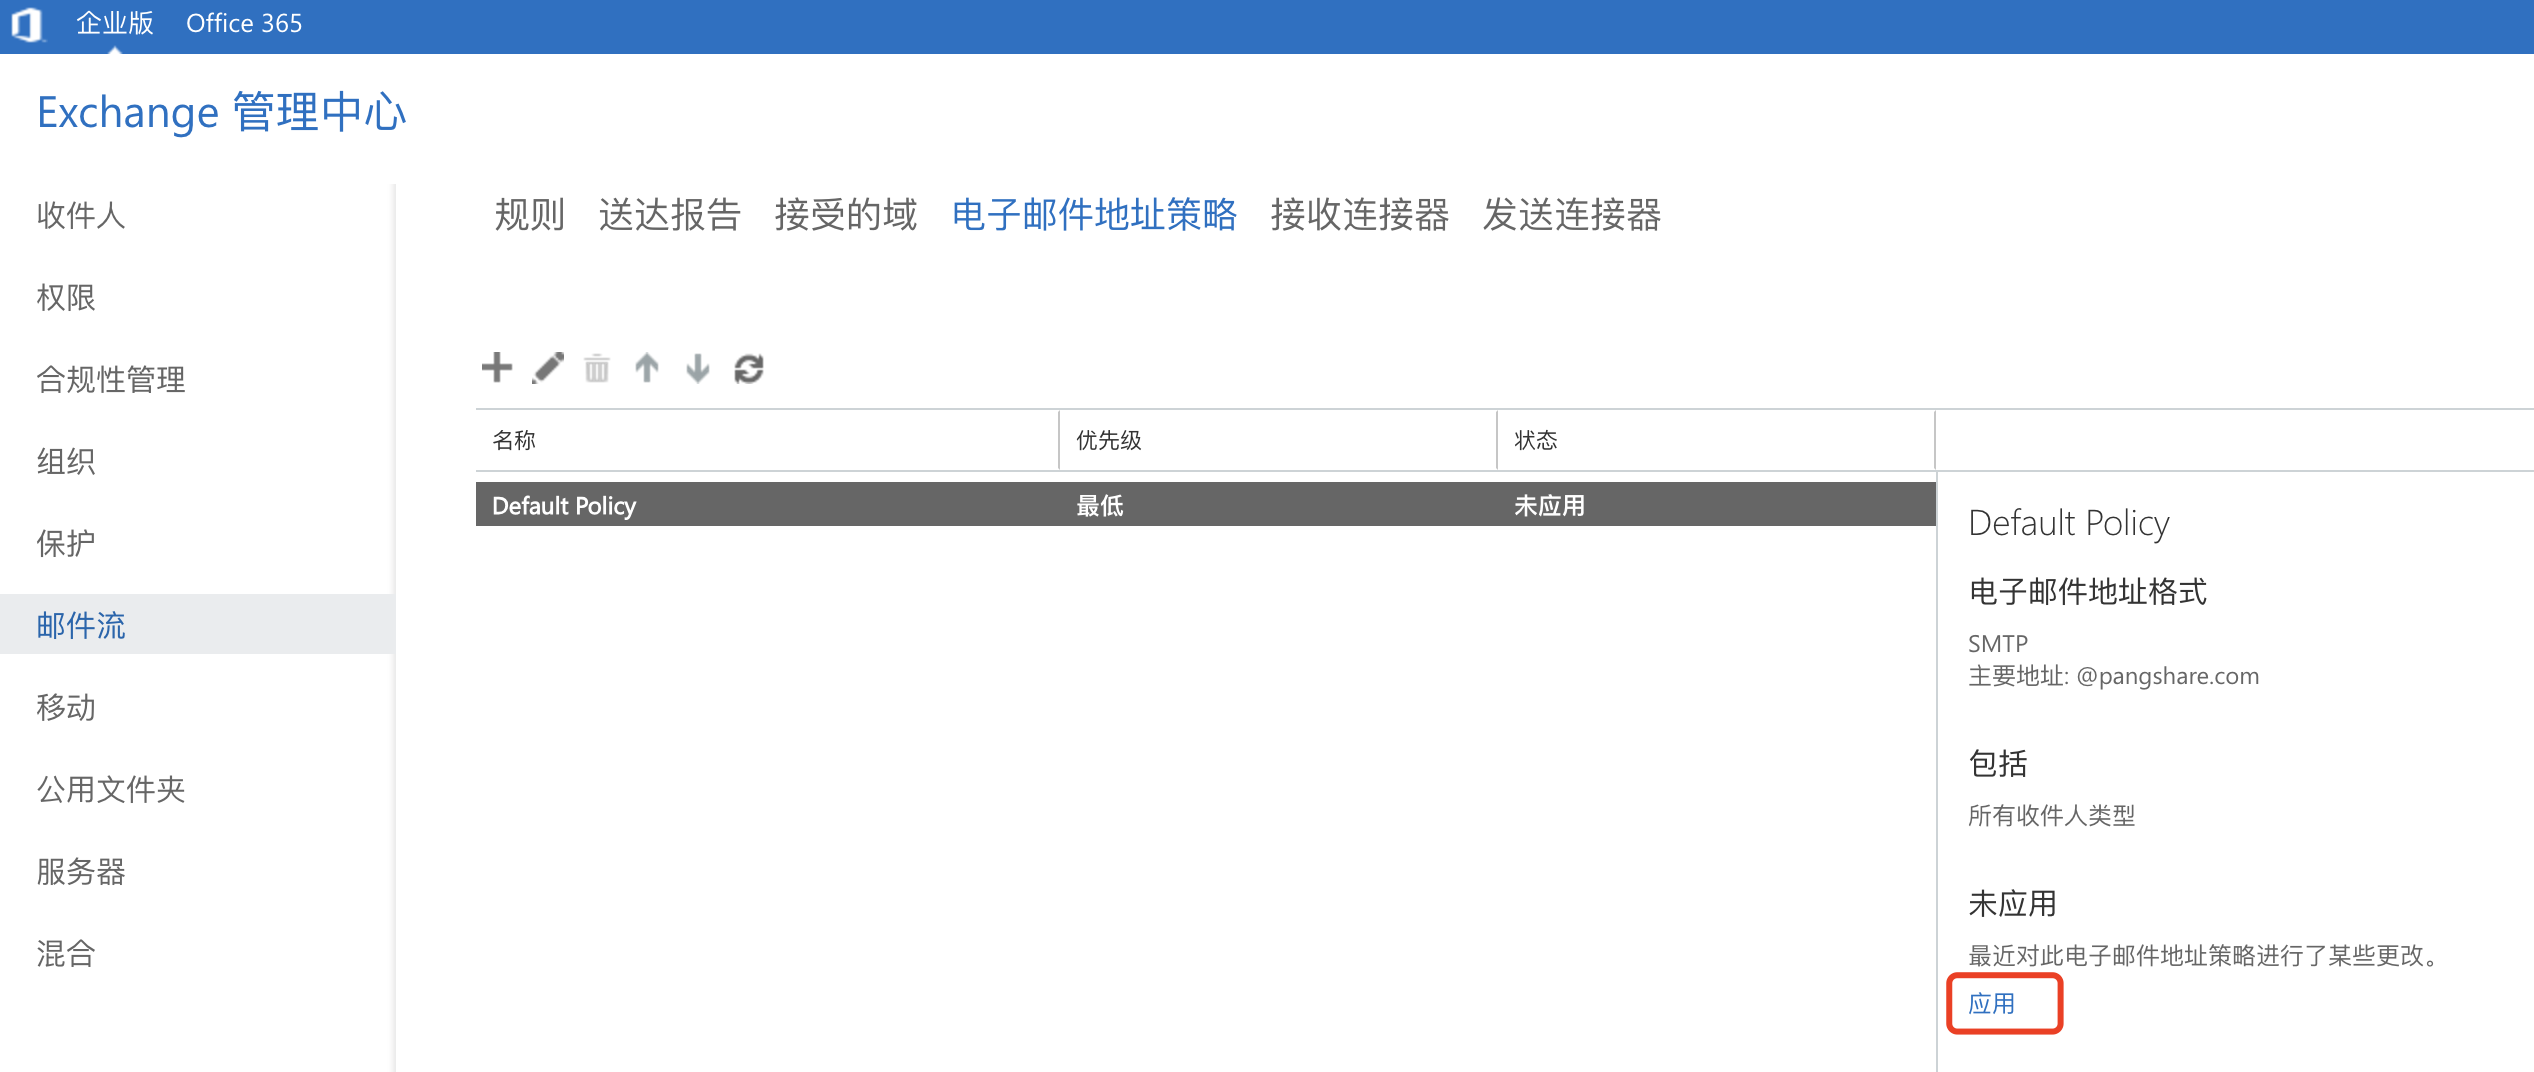Click the move up arrow icon
The height and width of the screenshot is (1072, 2534).
647,368
